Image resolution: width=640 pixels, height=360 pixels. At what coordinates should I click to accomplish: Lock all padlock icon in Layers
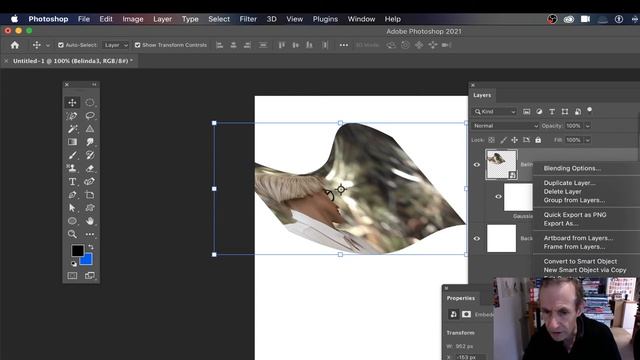pos(538,140)
